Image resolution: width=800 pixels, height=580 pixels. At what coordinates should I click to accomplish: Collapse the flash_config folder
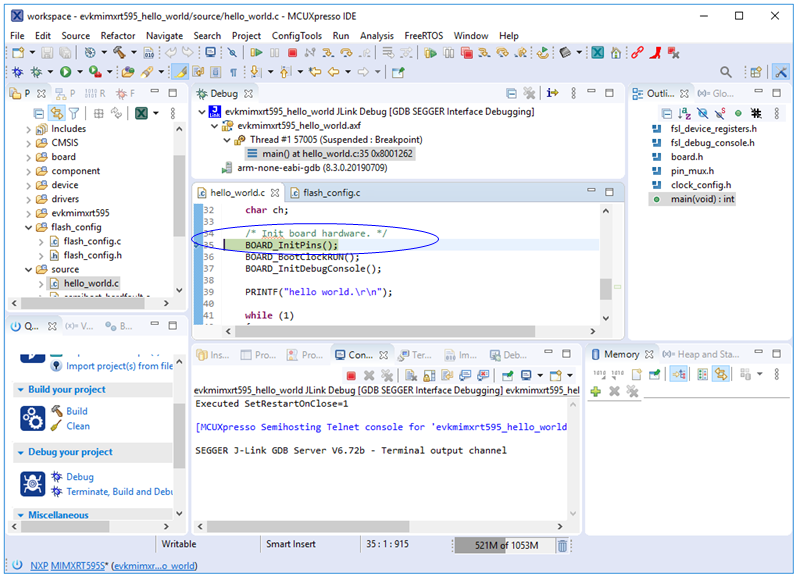pos(29,227)
